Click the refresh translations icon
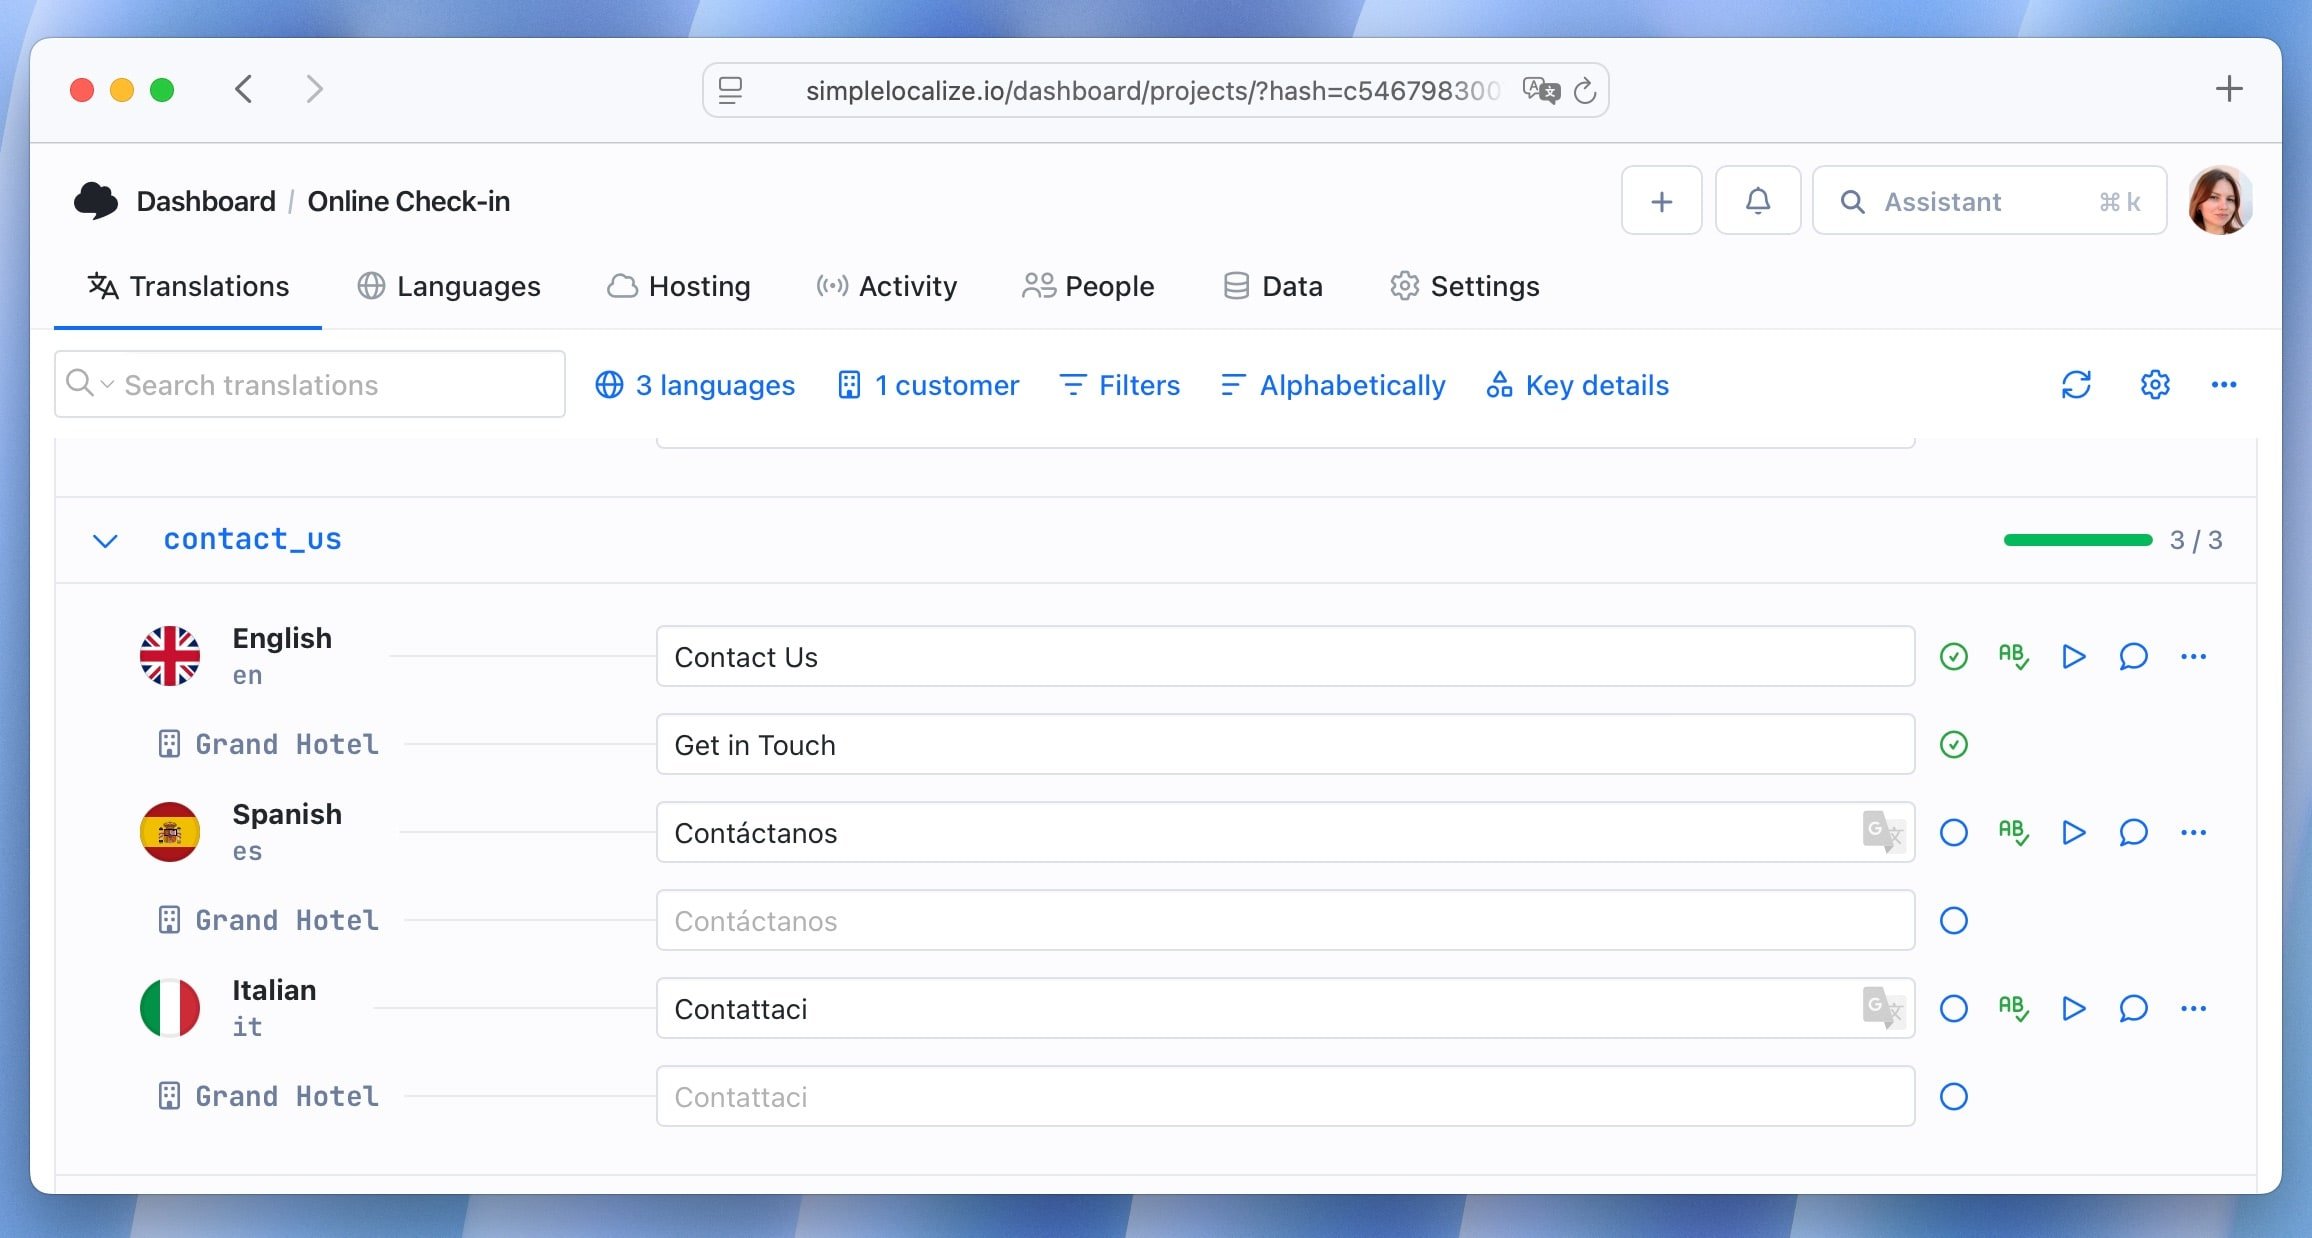The height and width of the screenshot is (1238, 2312). (x=2077, y=385)
